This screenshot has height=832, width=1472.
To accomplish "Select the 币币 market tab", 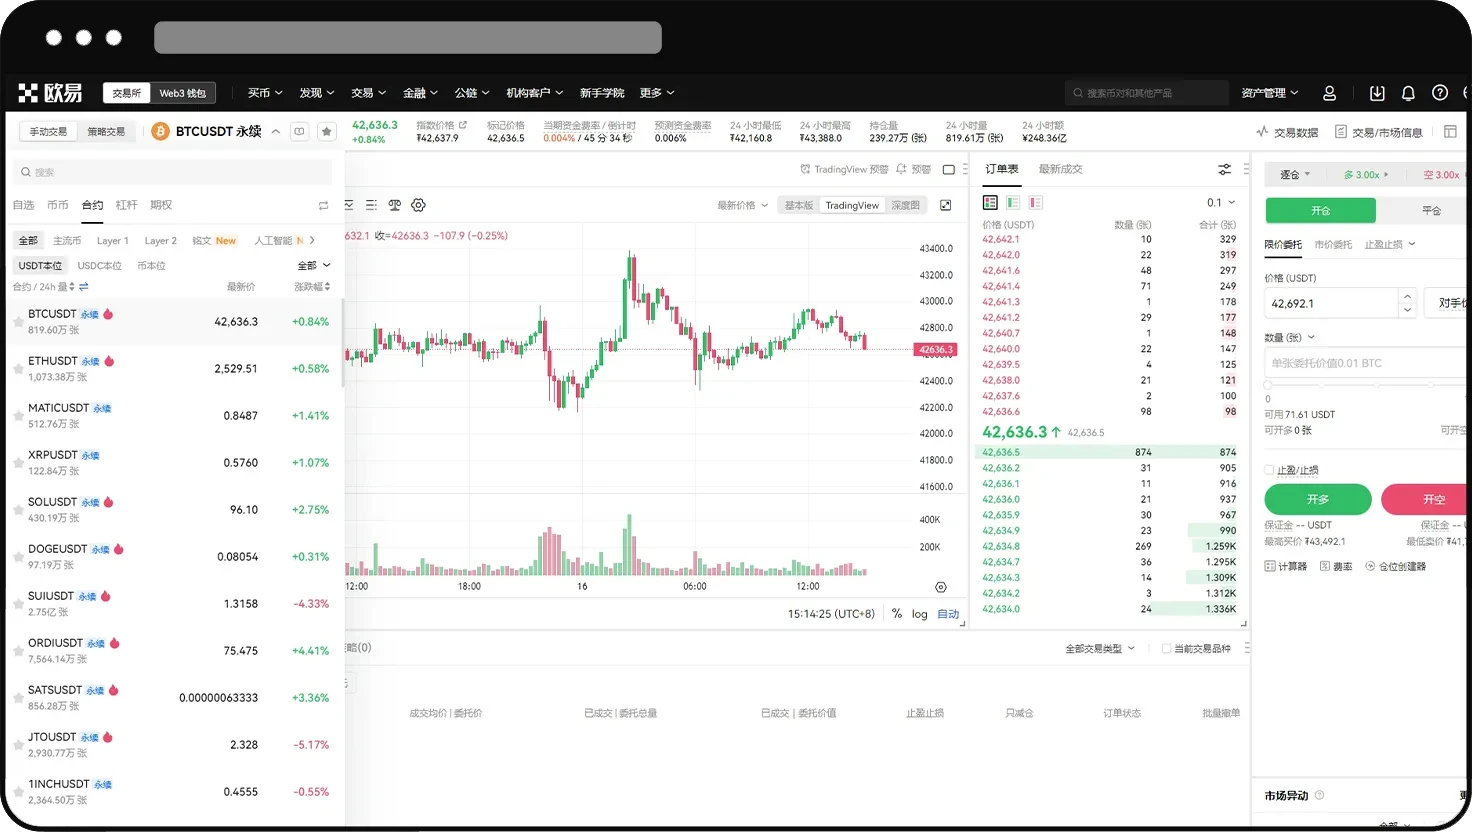I will [x=58, y=205].
